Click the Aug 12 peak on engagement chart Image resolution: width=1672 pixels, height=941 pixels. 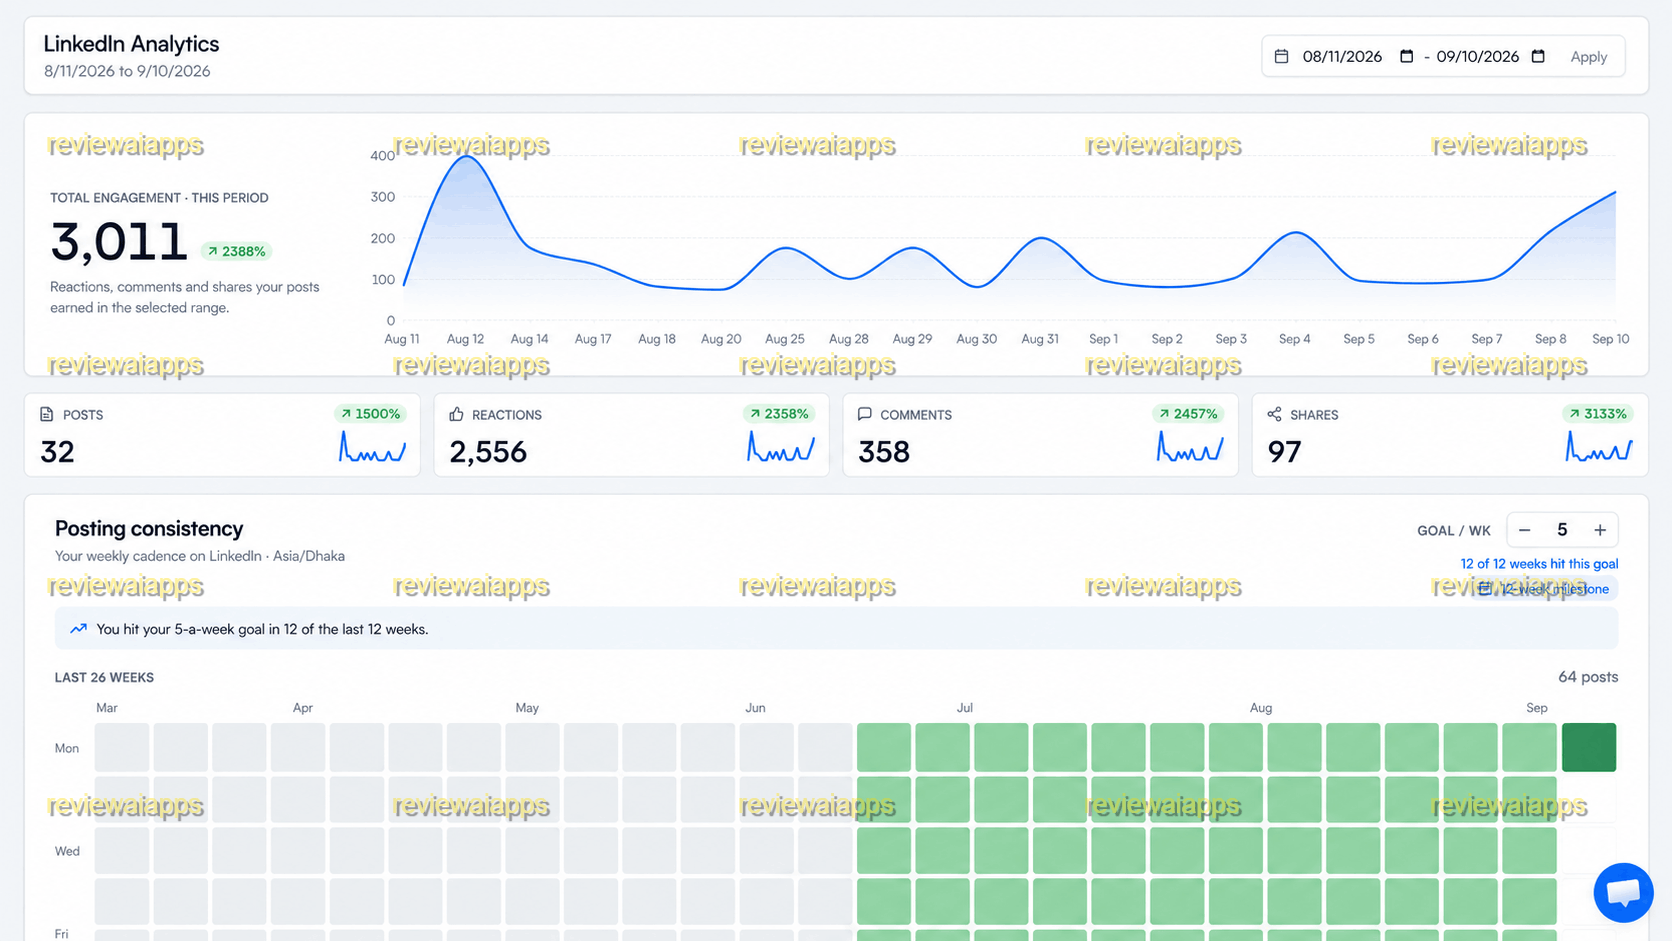pos(466,157)
